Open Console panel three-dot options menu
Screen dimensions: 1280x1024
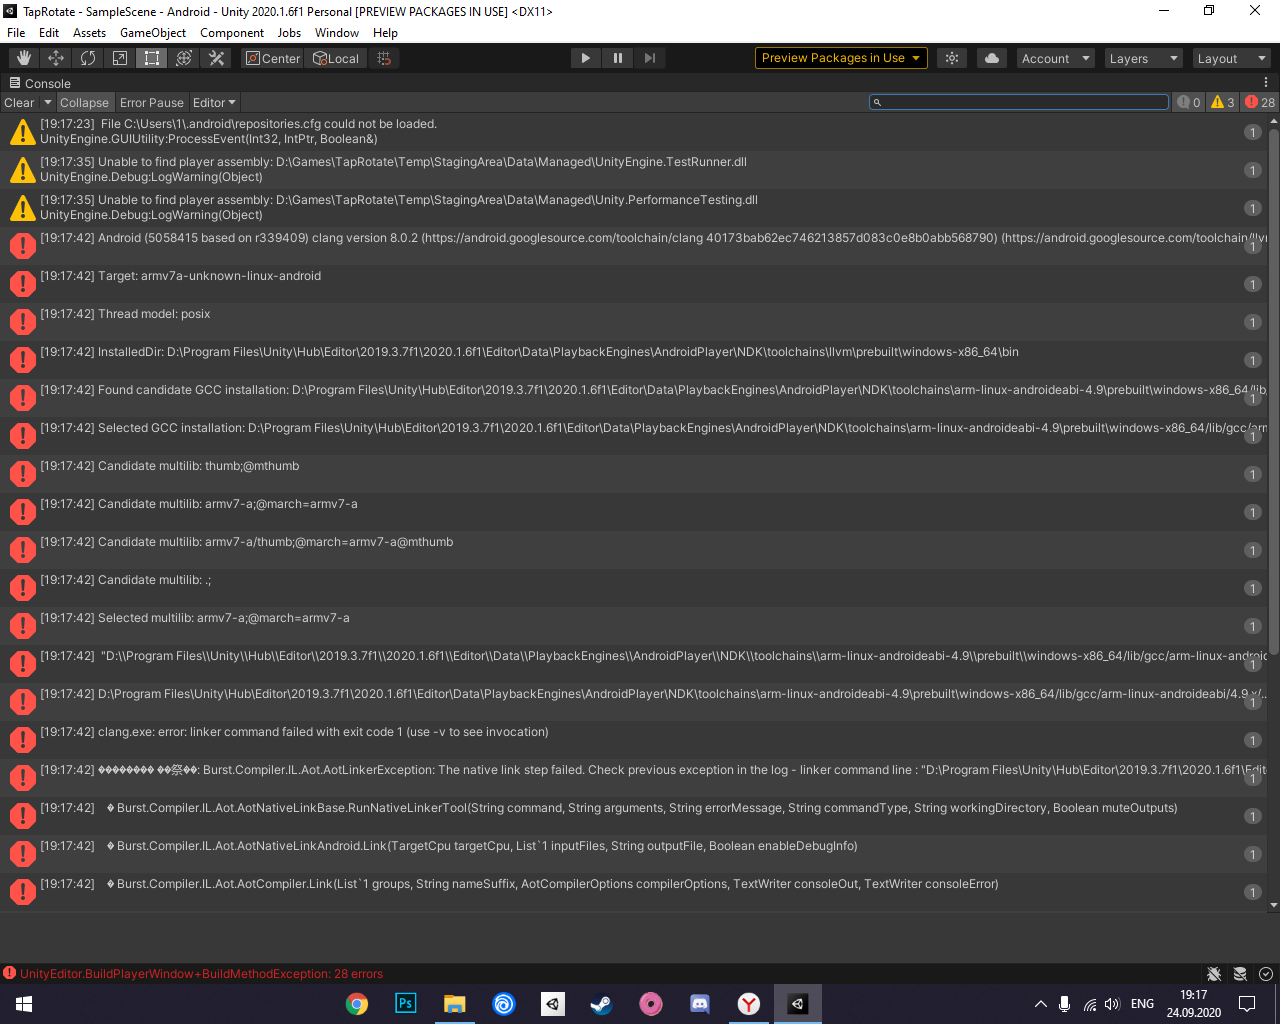tap(1266, 83)
